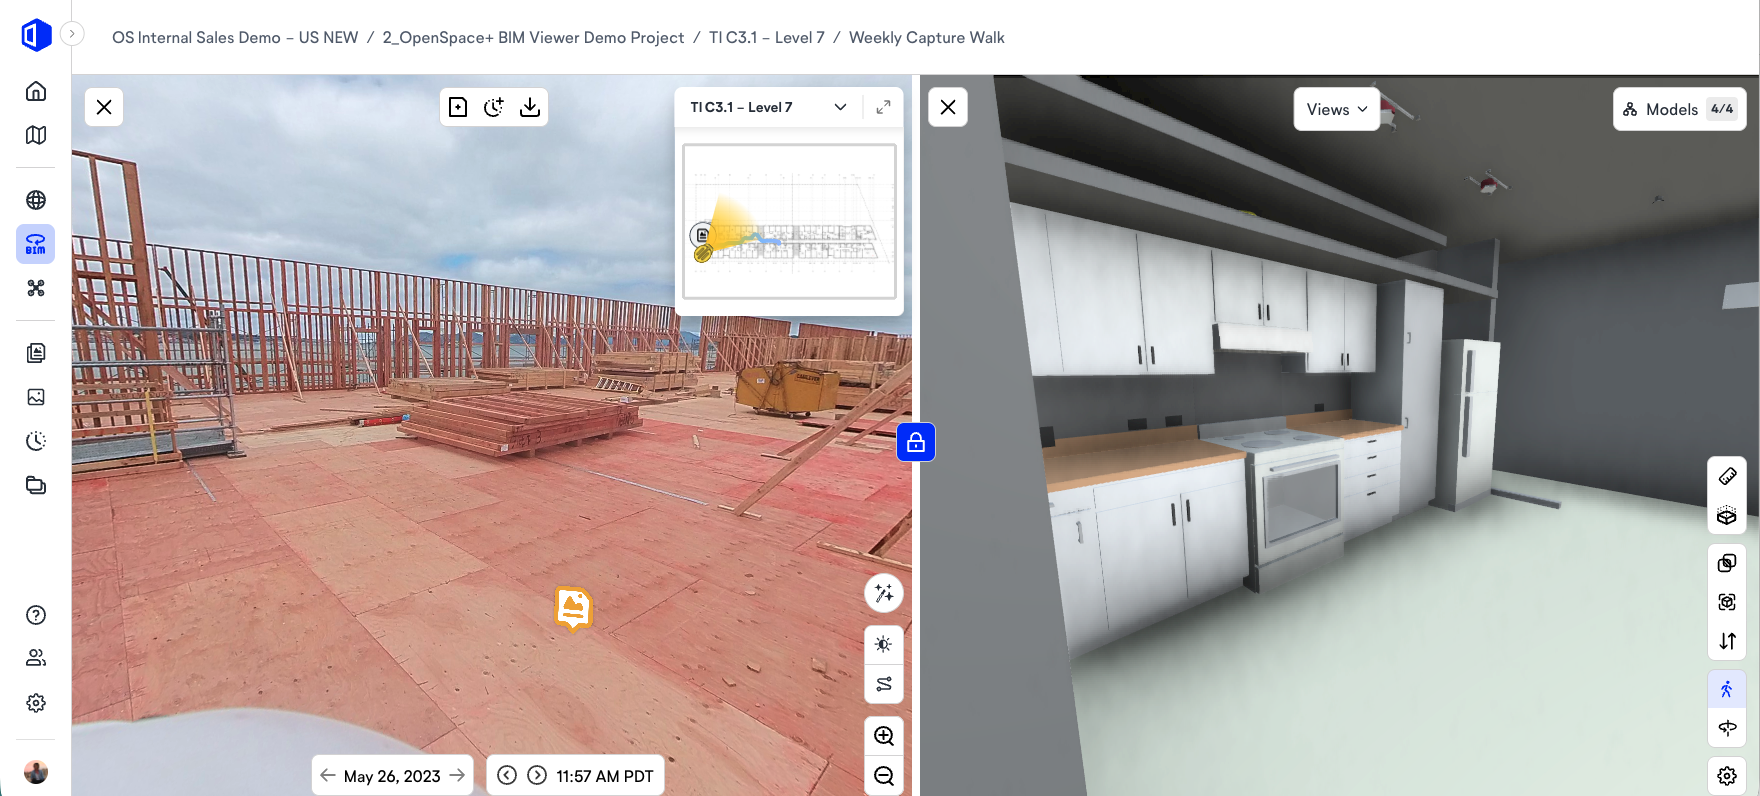Screen dimensions: 1760x796
Task: Open BIM viewer settings gear
Action: coord(1727,776)
